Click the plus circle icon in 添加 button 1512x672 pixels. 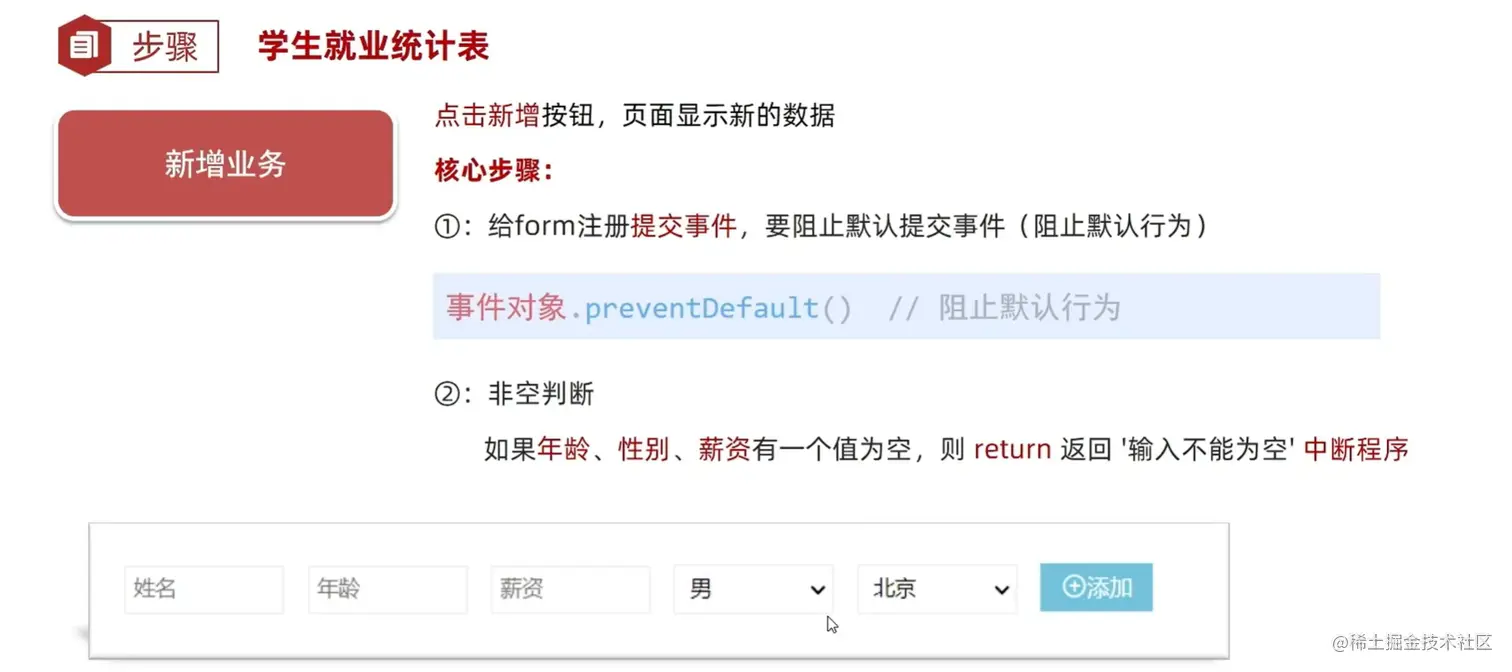pyautogui.click(x=1073, y=588)
